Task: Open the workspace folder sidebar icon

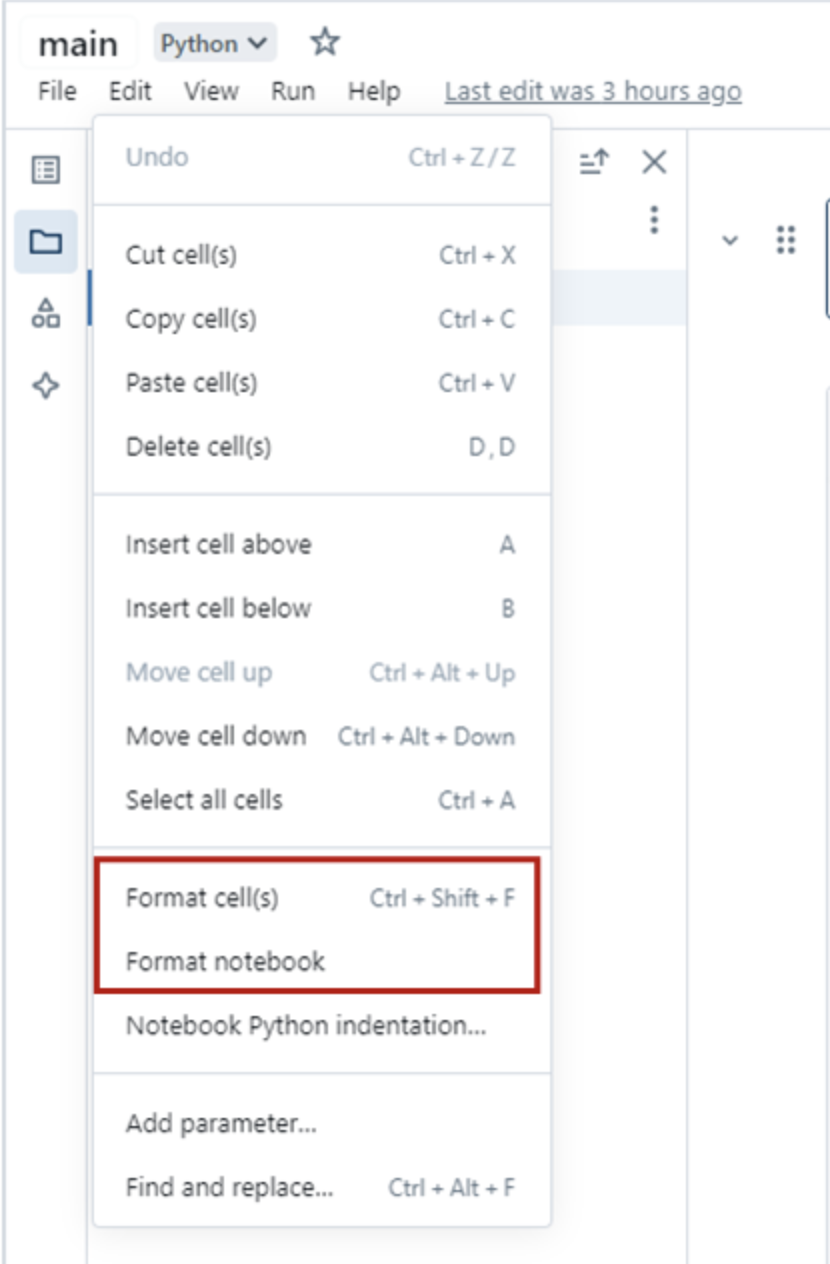Action: [x=46, y=241]
